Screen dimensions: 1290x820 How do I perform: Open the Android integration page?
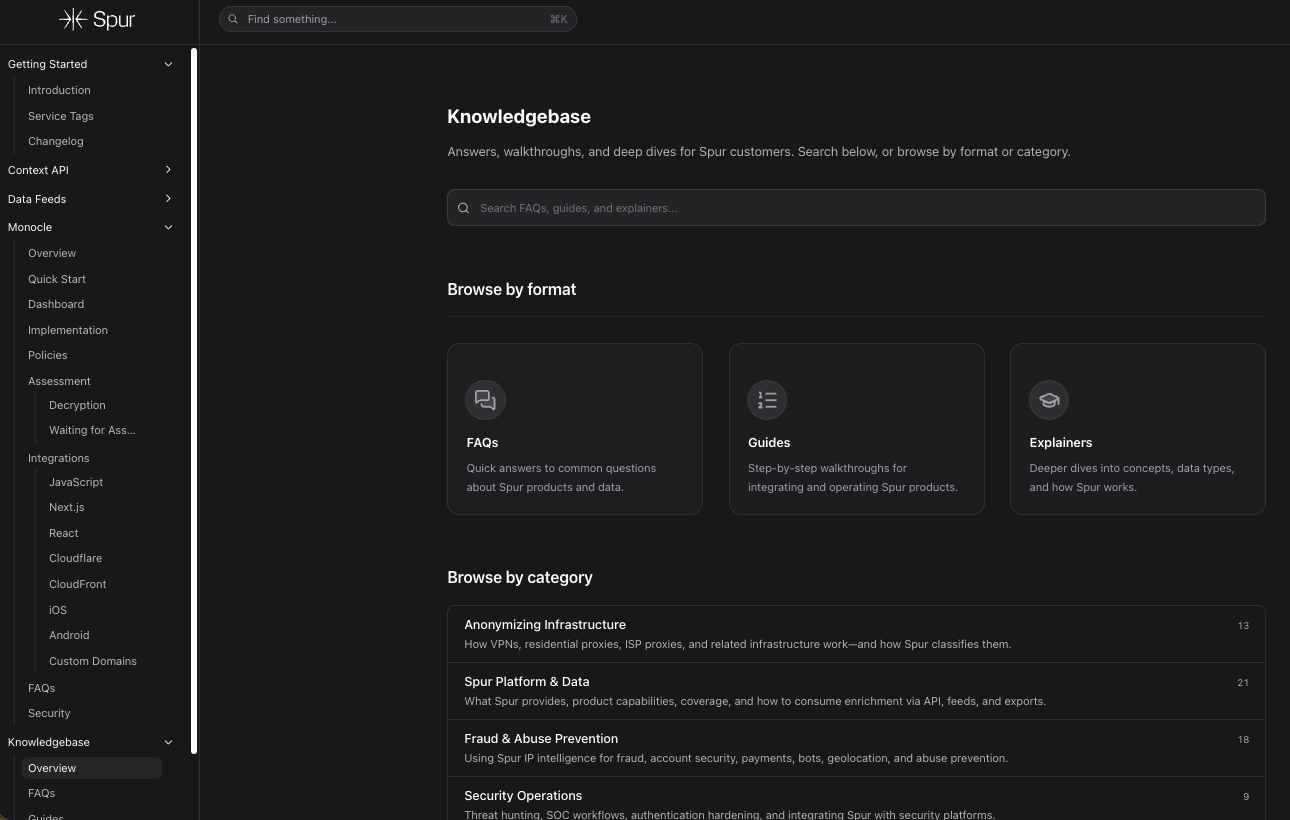coord(69,635)
